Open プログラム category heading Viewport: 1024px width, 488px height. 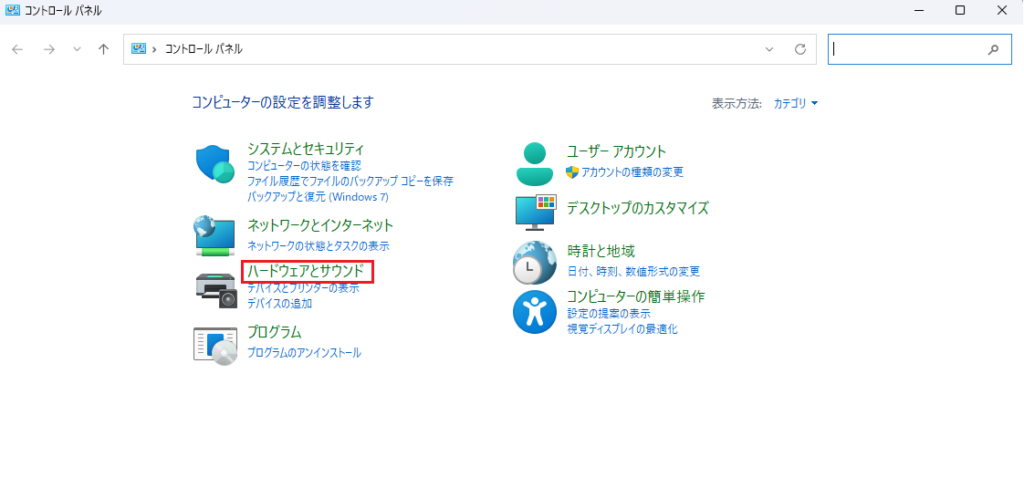tap(274, 332)
